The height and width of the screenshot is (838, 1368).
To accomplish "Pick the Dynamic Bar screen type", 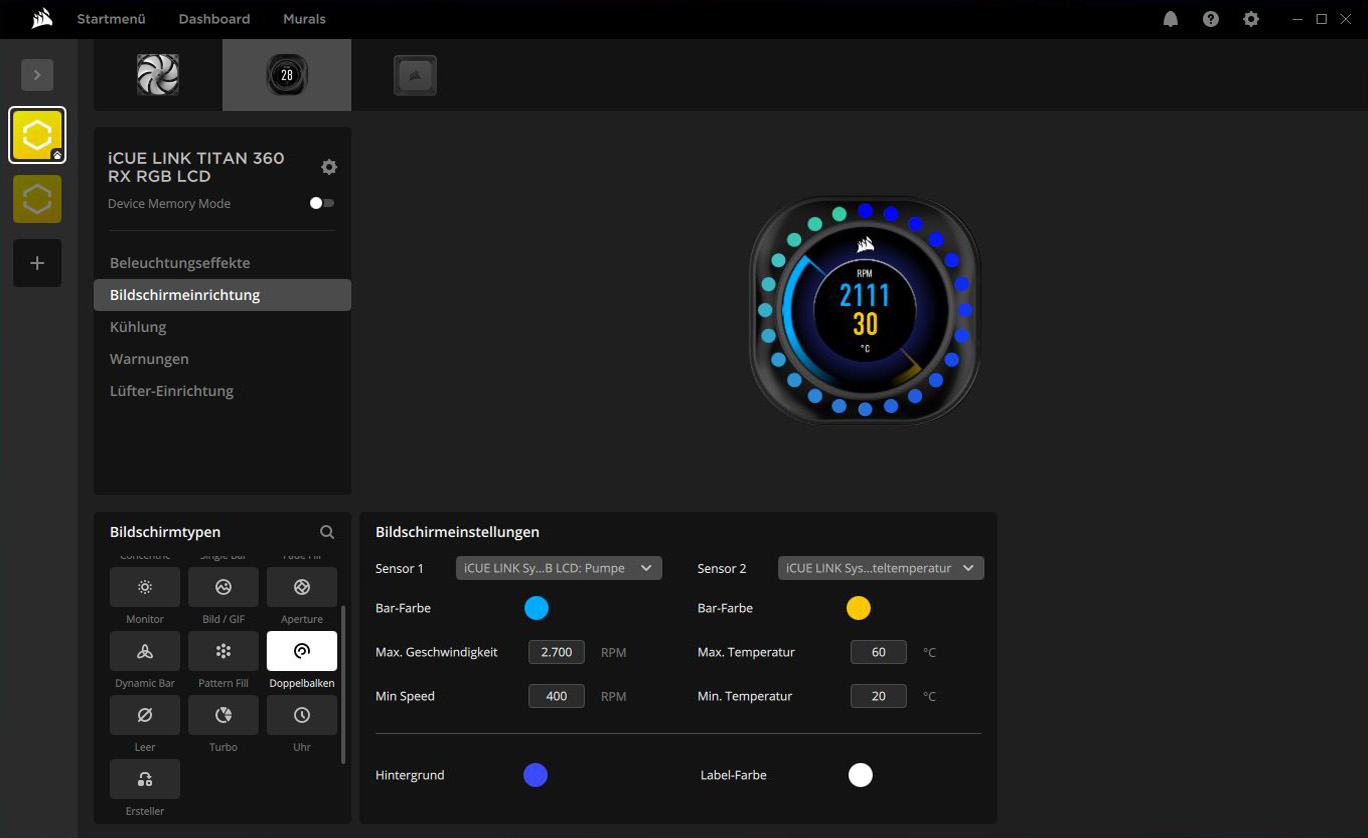I will (x=145, y=651).
